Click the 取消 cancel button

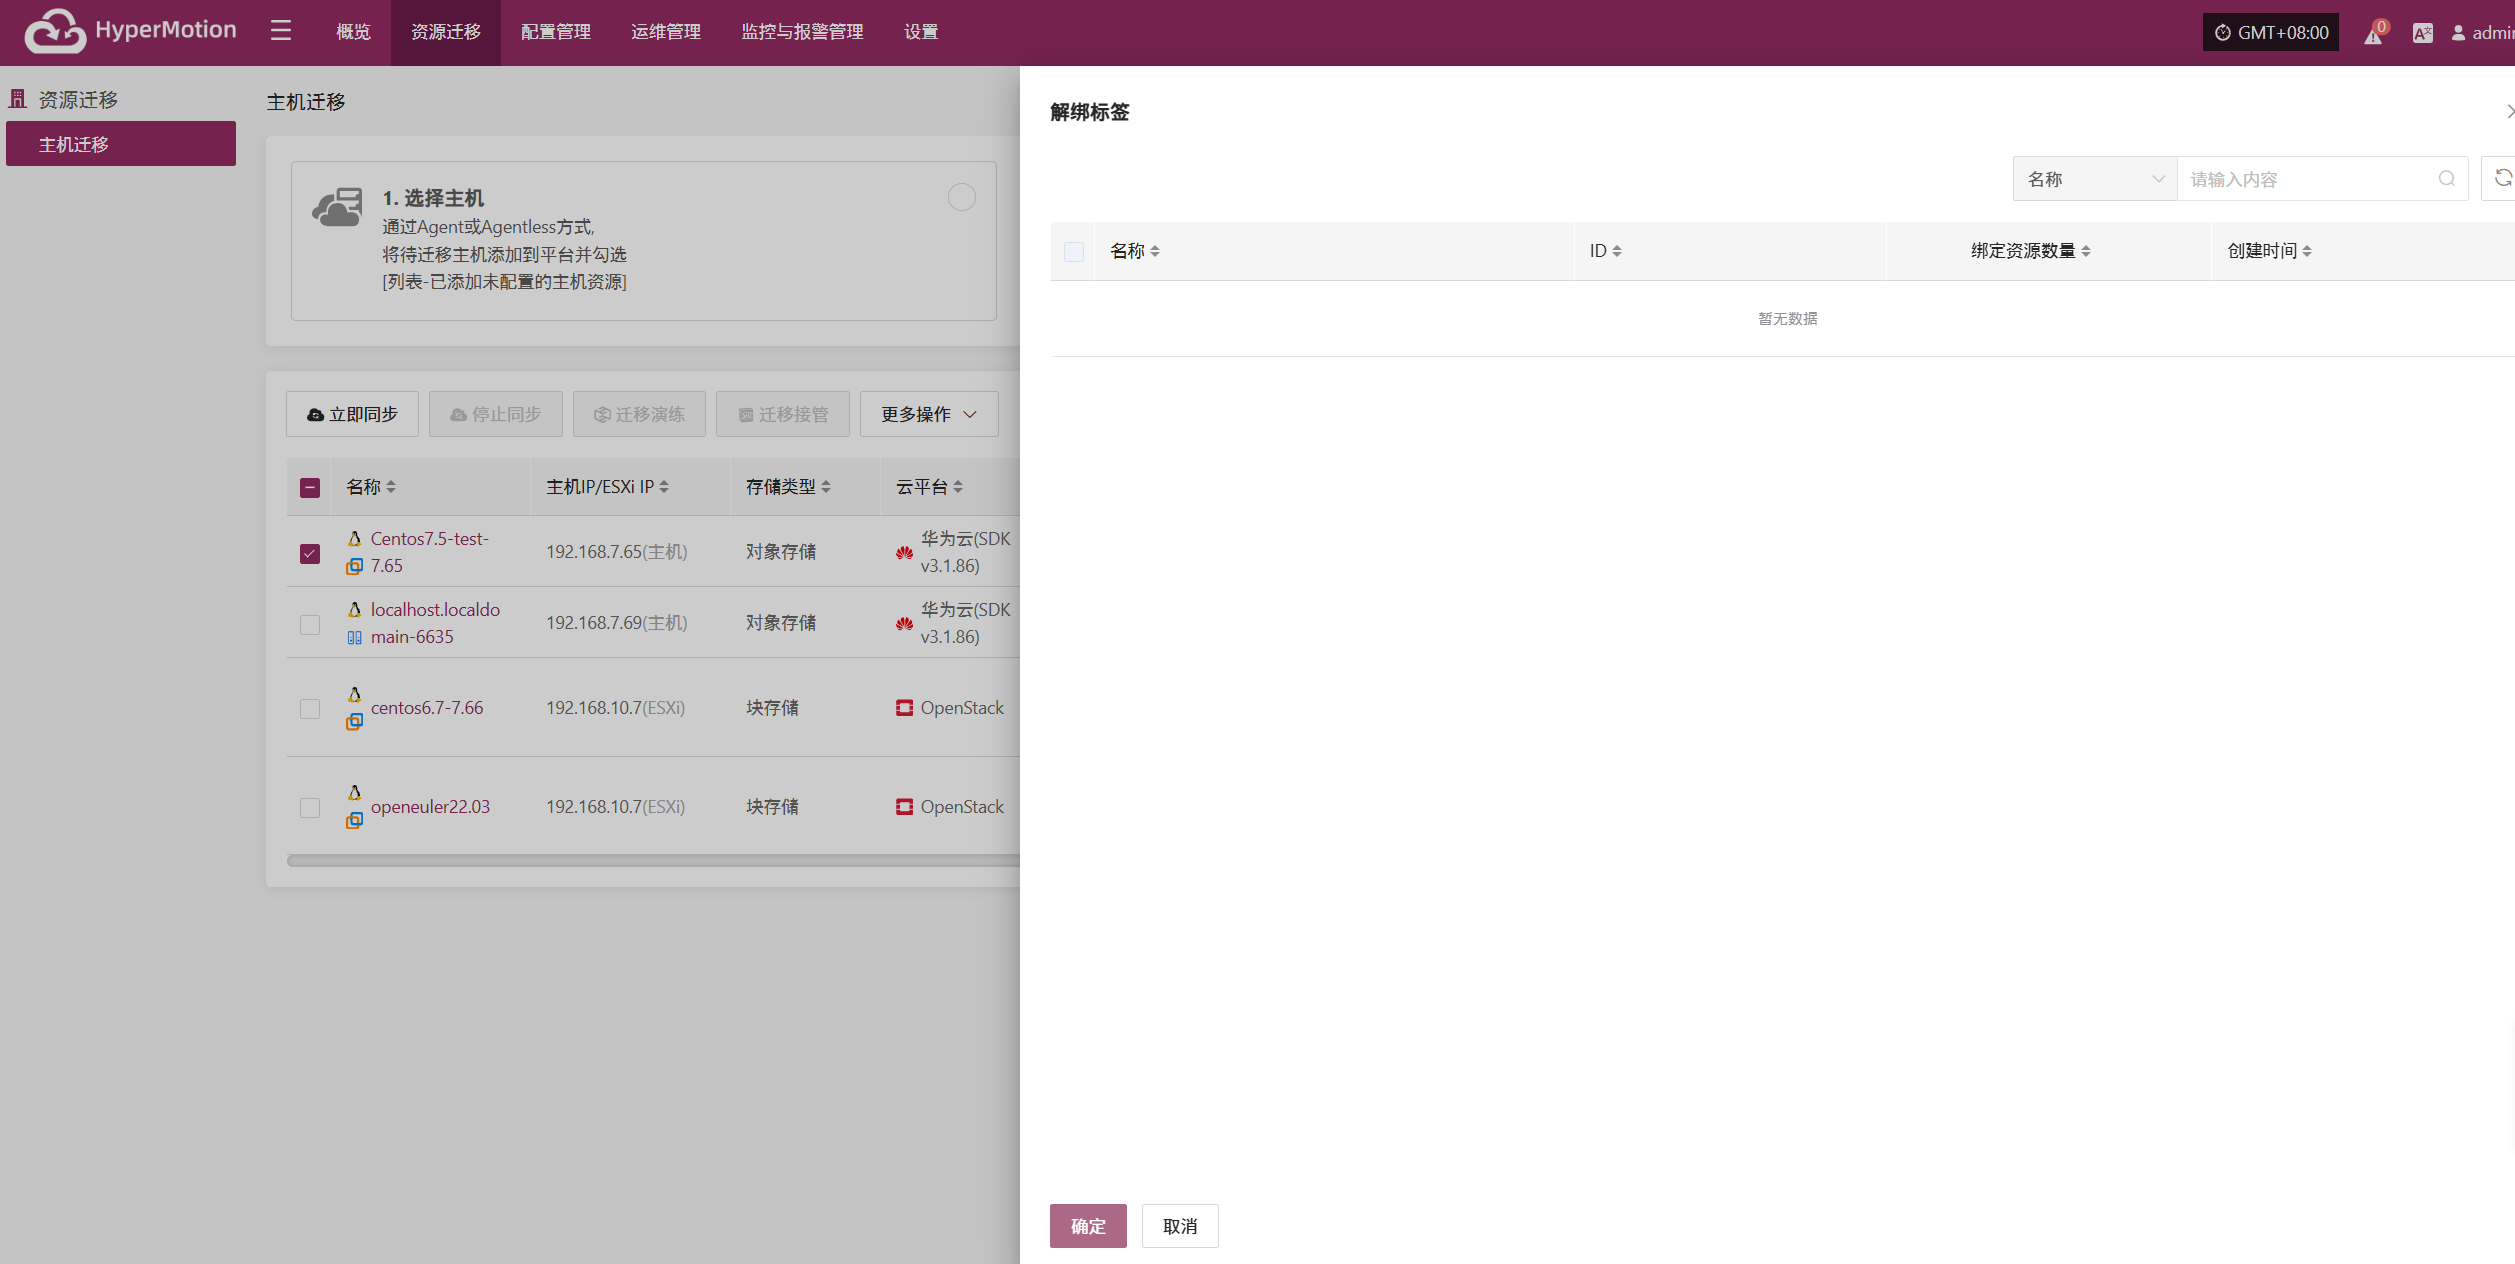pyautogui.click(x=1180, y=1226)
